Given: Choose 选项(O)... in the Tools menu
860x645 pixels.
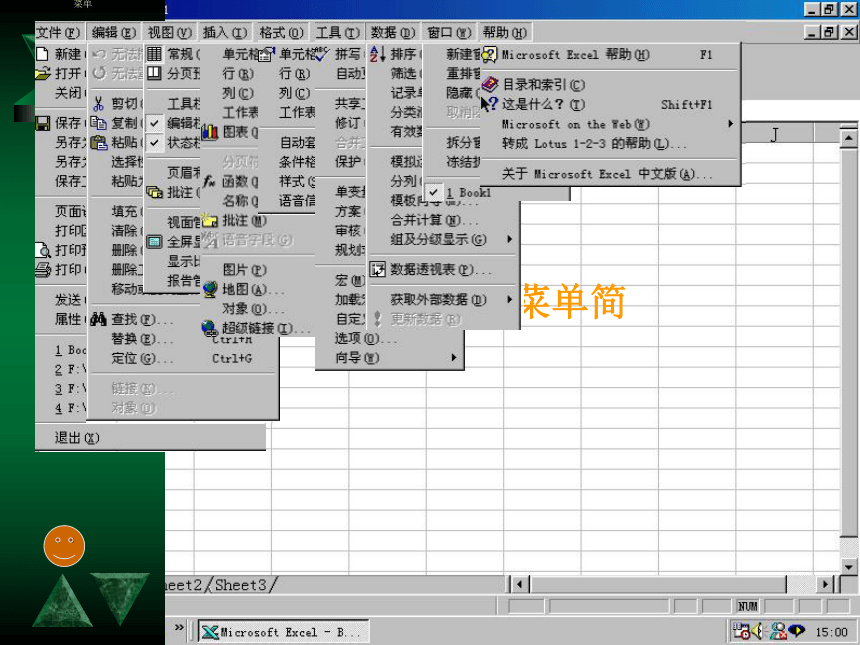Looking at the screenshot, I should pyautogui.click(x=366, y=338).
